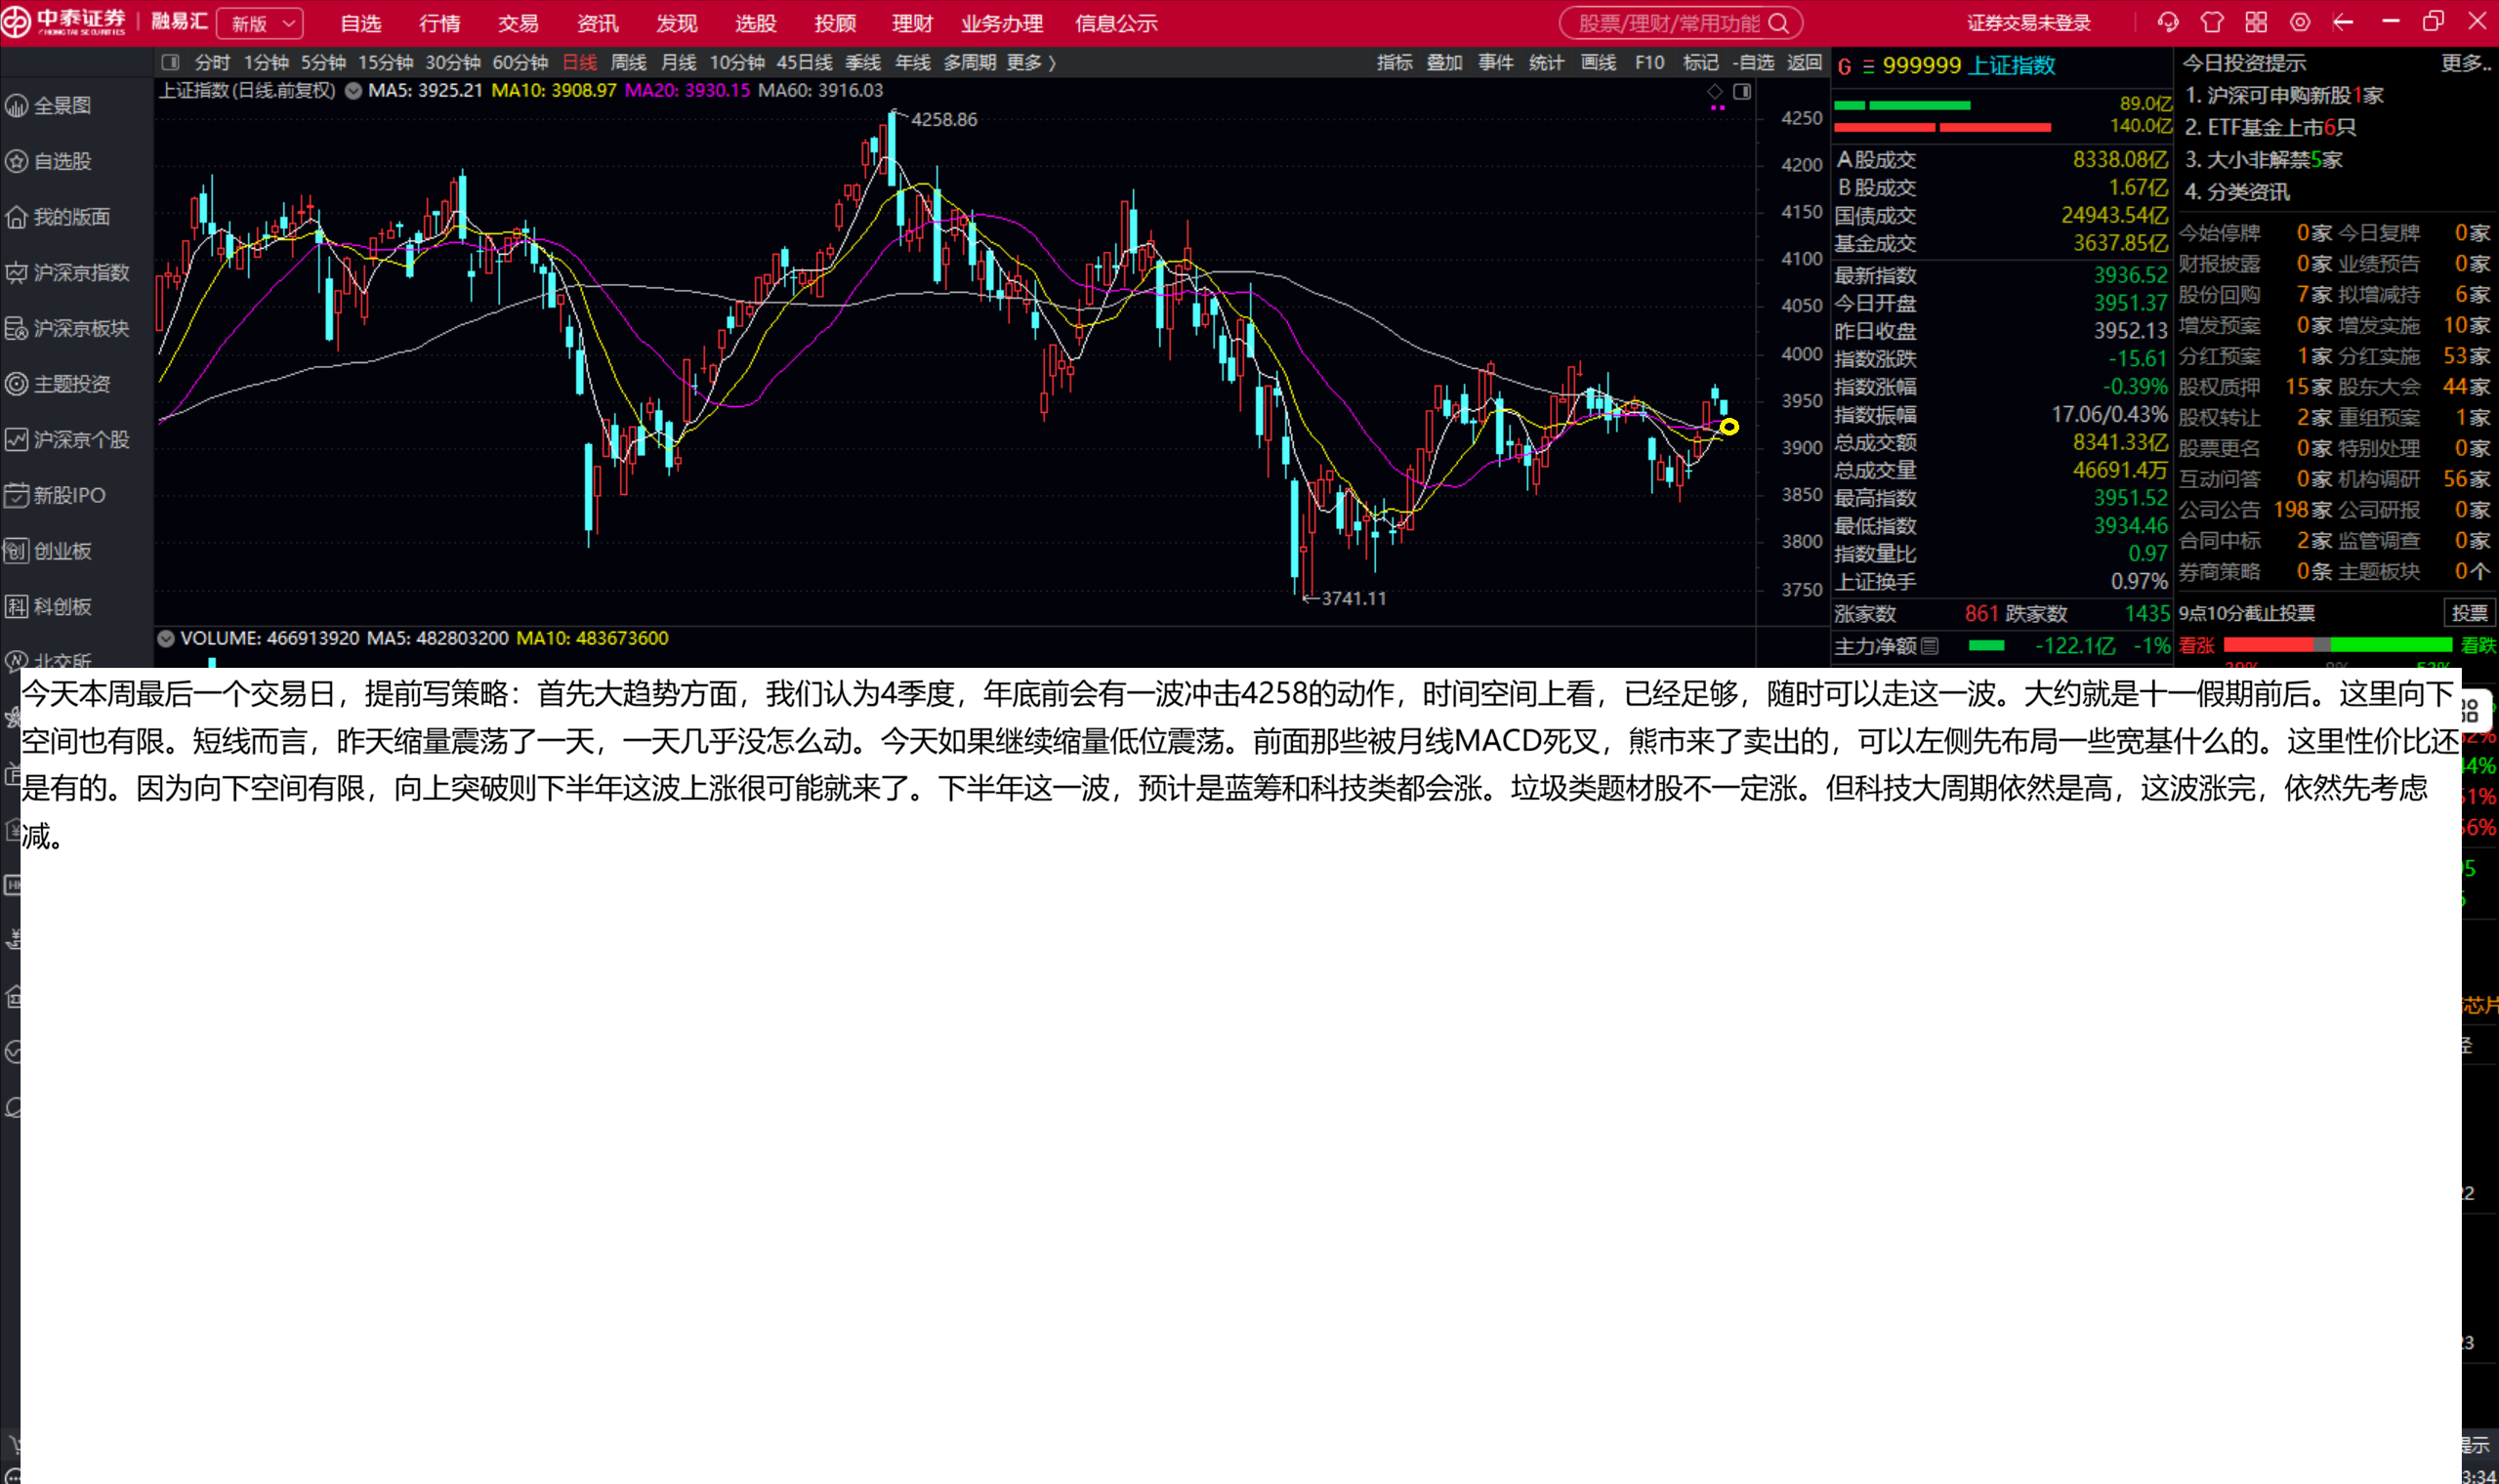
Task: Open the 多周期 multi-period option
Action: pyautogui.click(x=969, y=63)
